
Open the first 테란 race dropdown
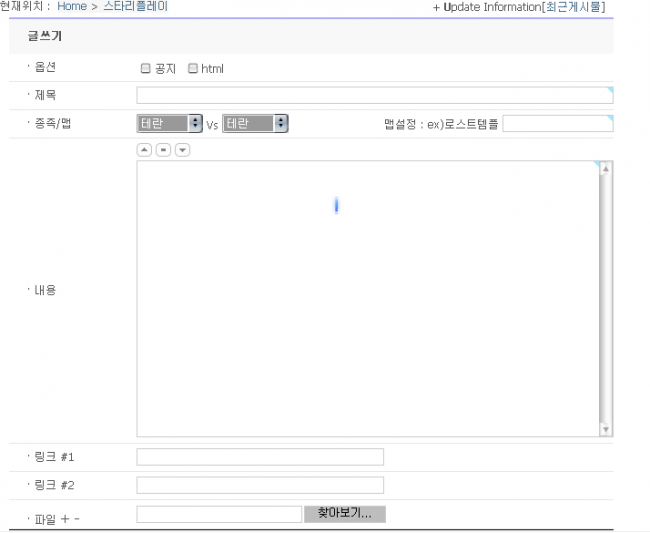click(169, 124)
